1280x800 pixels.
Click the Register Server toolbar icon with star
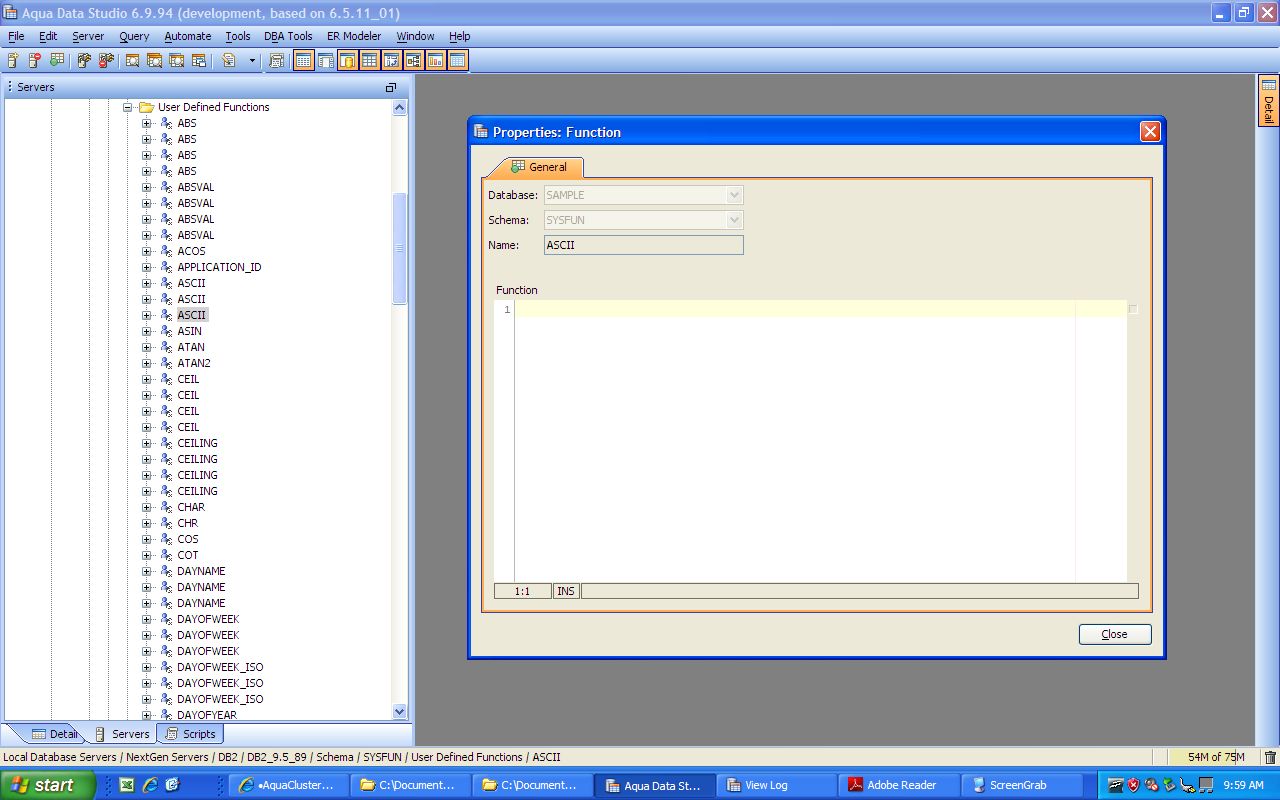tap(13, 61)
